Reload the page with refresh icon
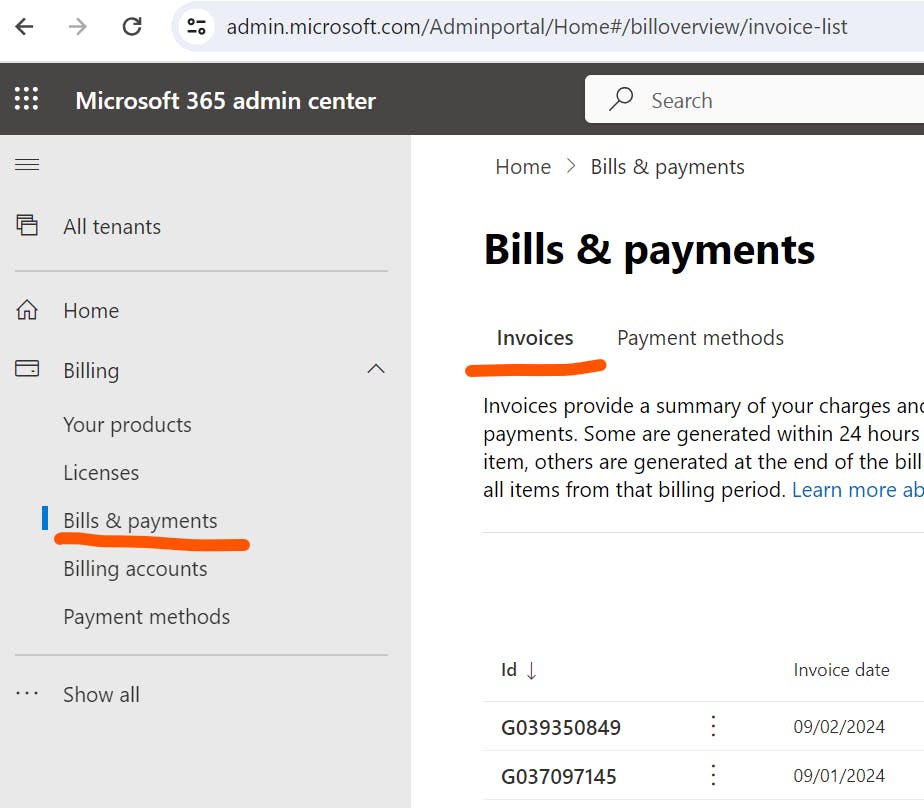This screenshot has width=924, height=808. (x=131, y=27)
